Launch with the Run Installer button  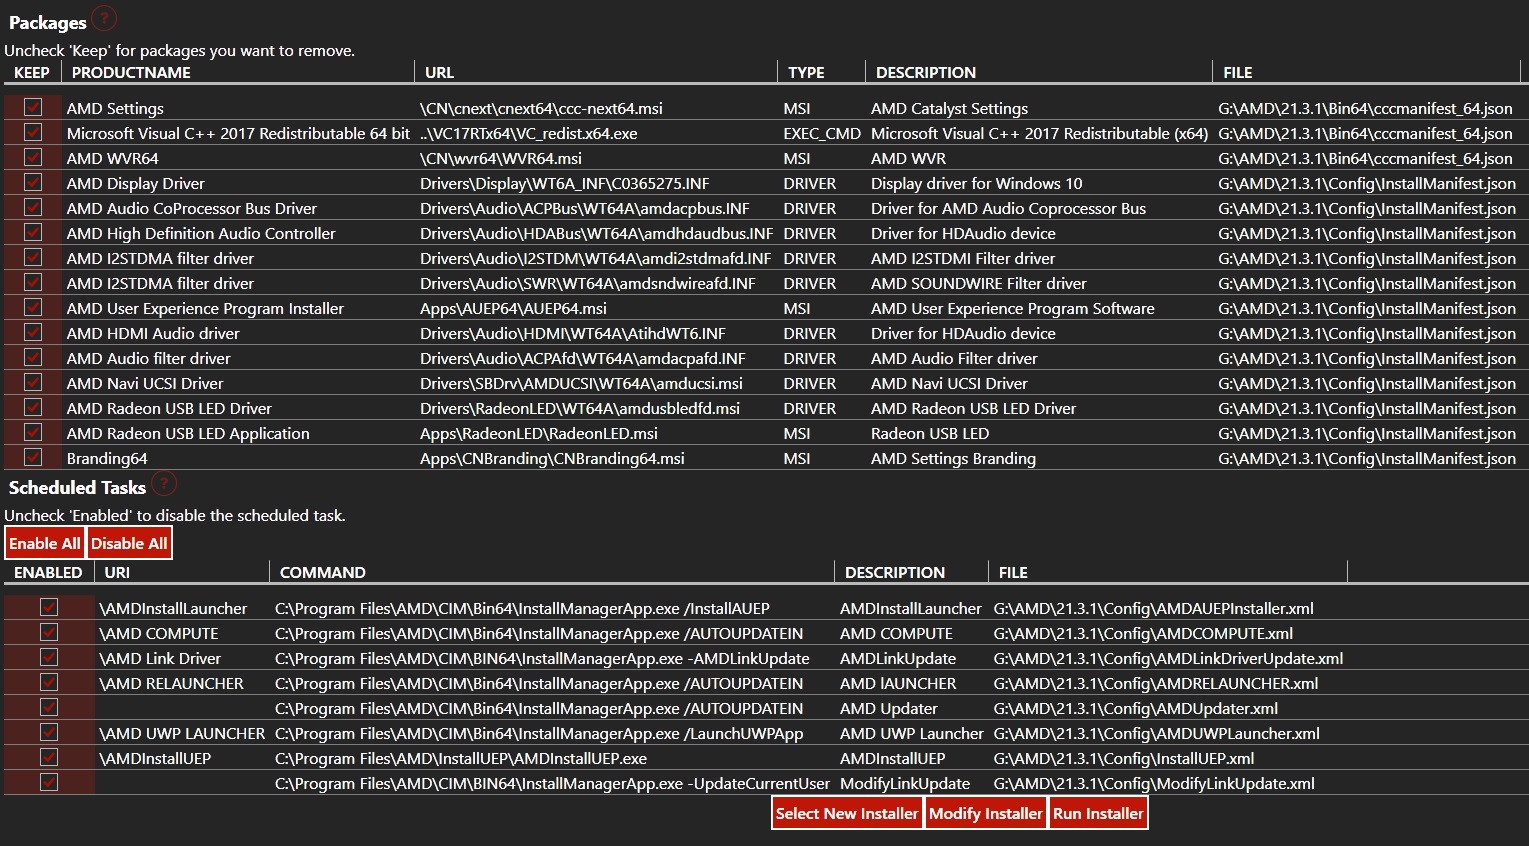pyautogui.click(x=1098, y=813)
